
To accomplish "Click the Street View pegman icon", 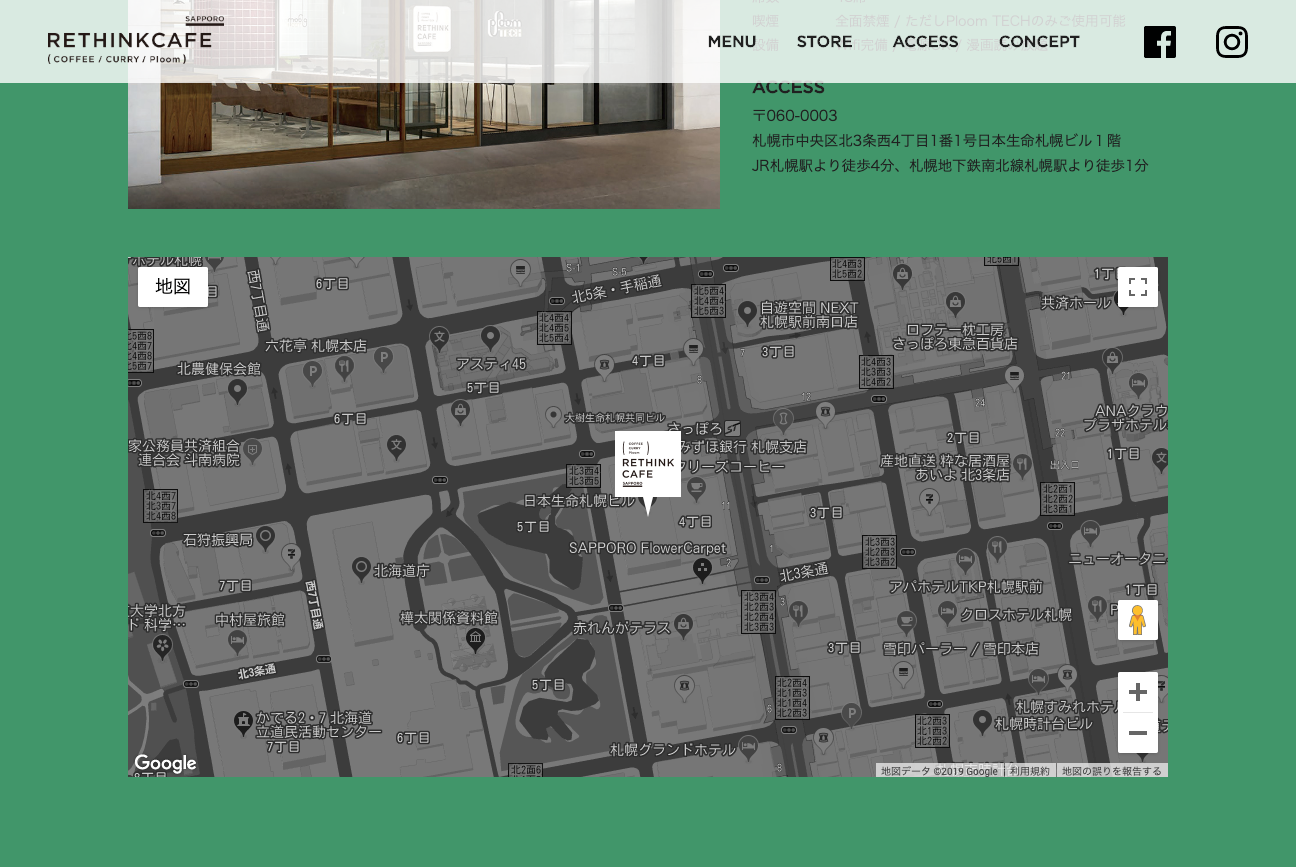I will click(x=1138, y=620).
